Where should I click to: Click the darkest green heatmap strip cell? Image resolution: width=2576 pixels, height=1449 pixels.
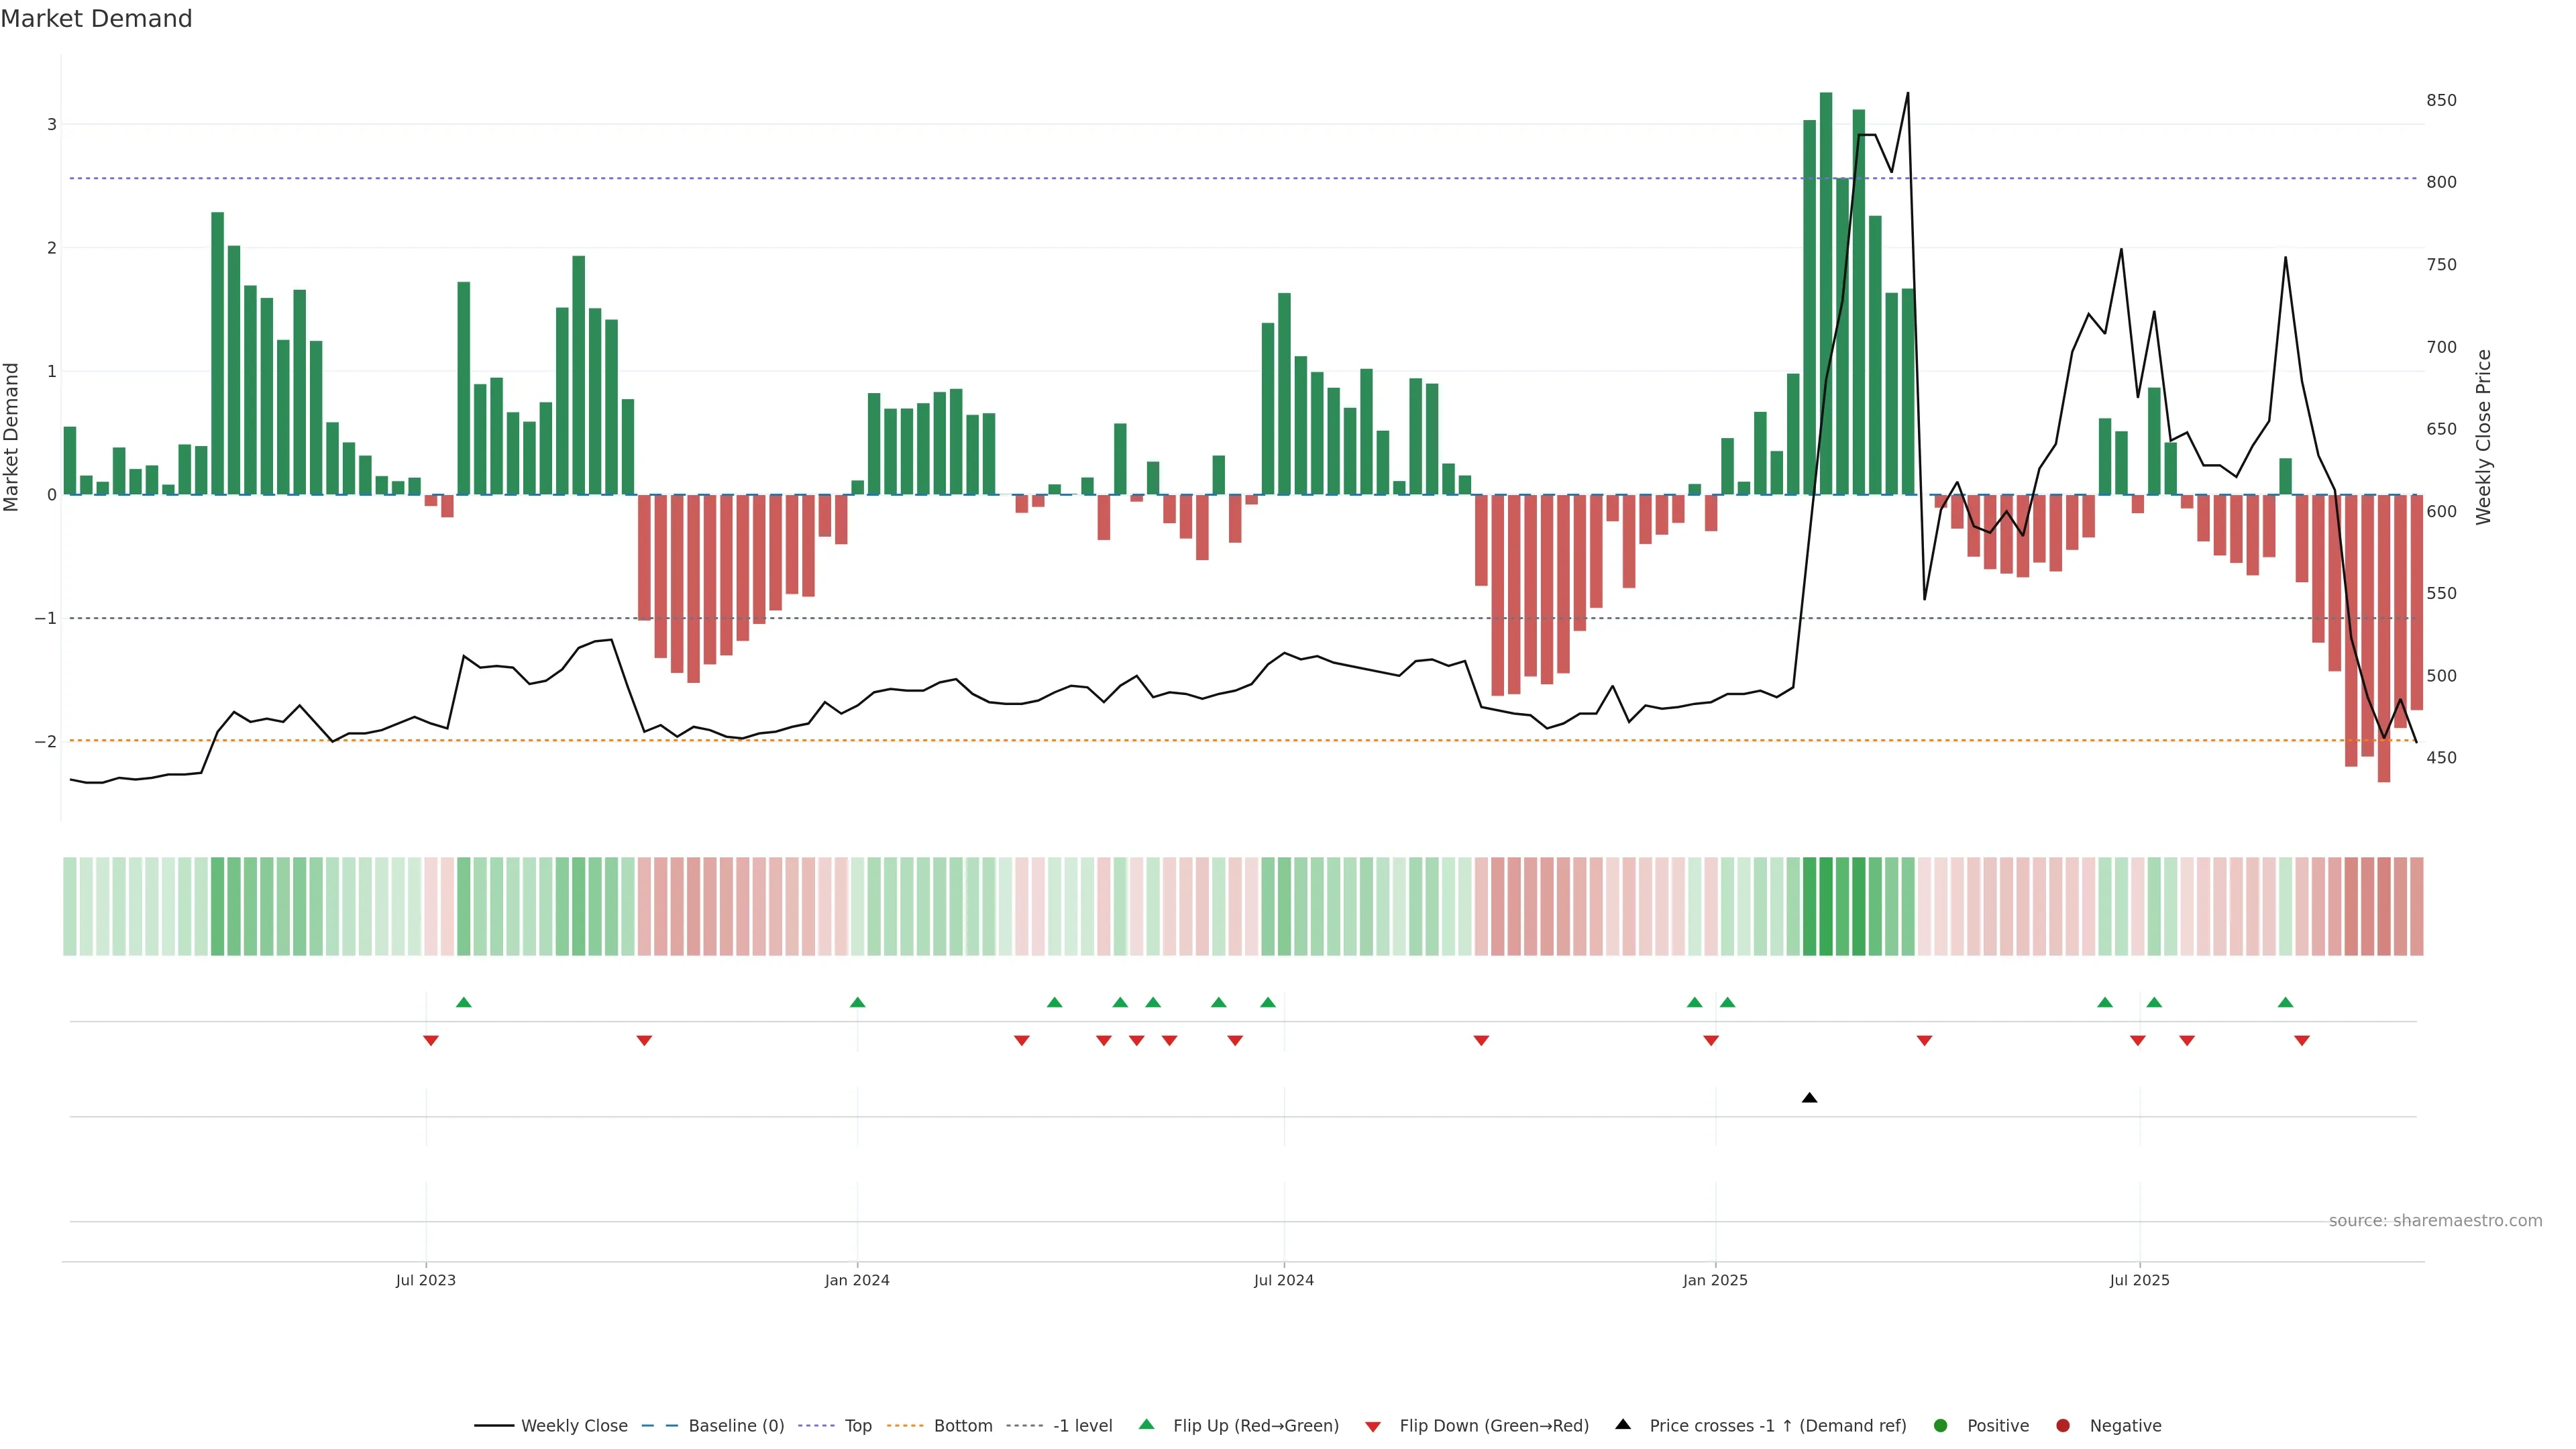tap(1826, 906)
